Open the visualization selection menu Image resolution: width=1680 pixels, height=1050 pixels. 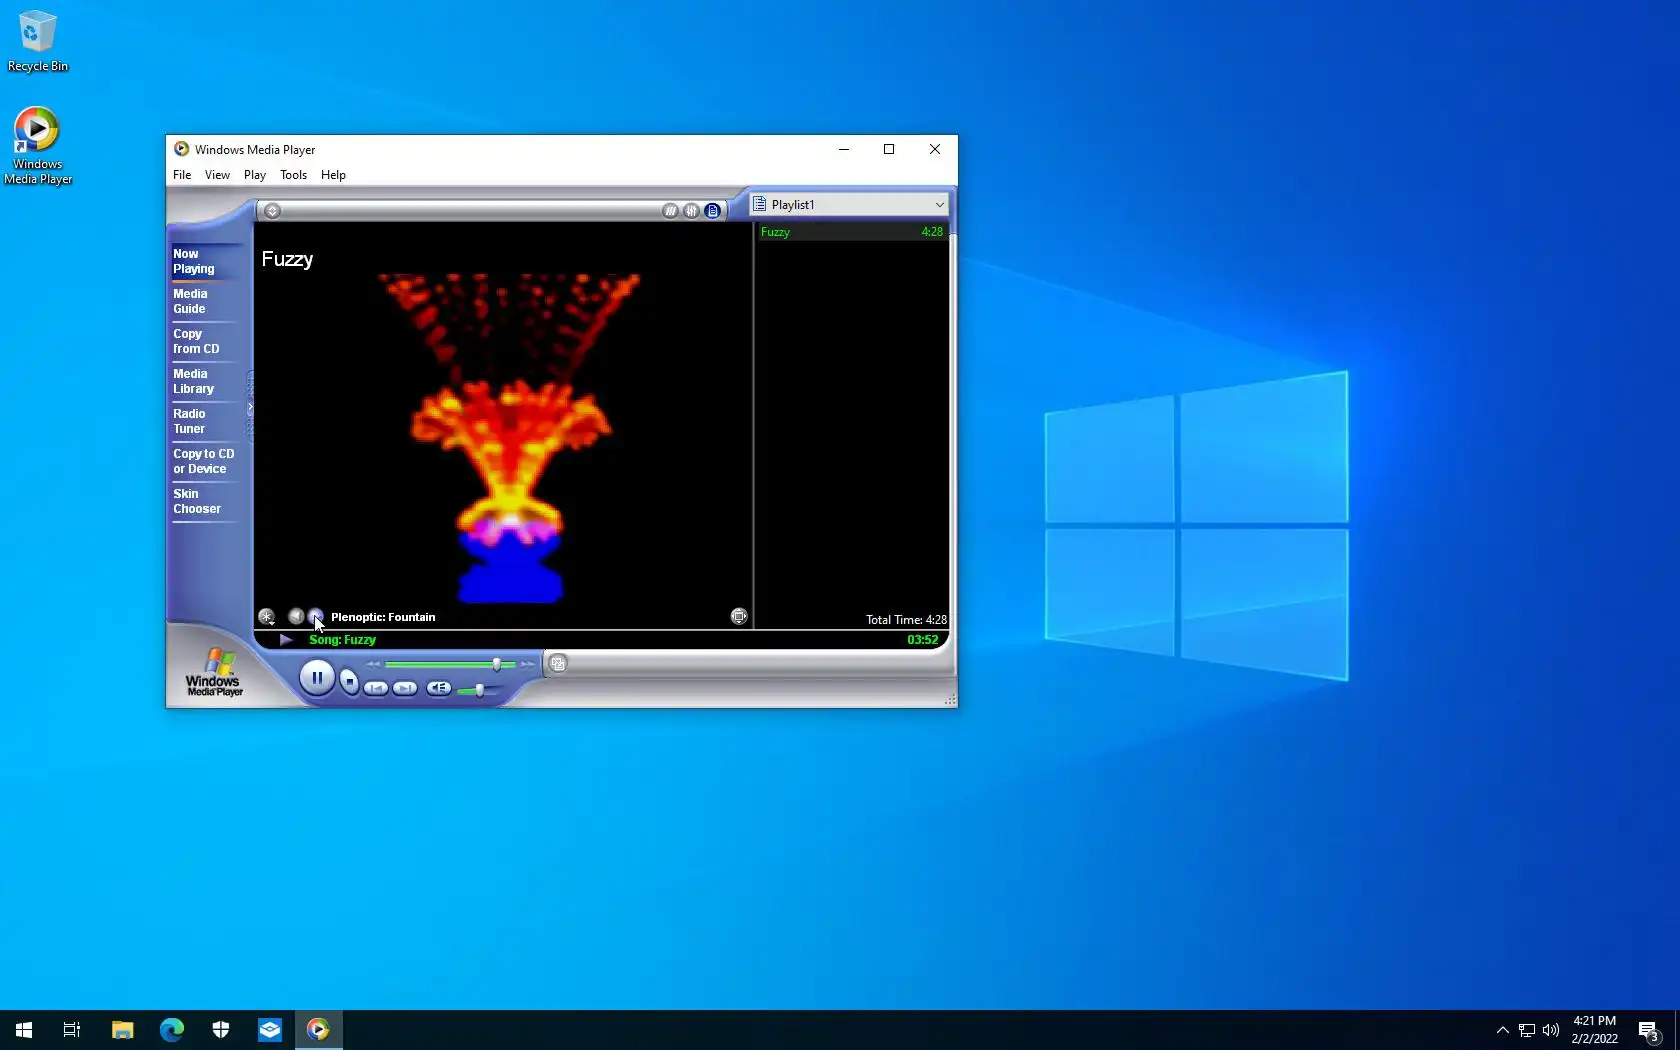click(266, 617)
